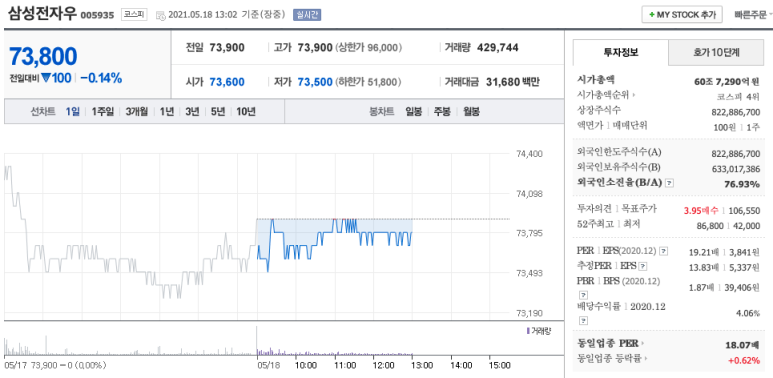Select the 1일 line chart period
Screen dimensions: 773x378
click(x=72, y=111)
